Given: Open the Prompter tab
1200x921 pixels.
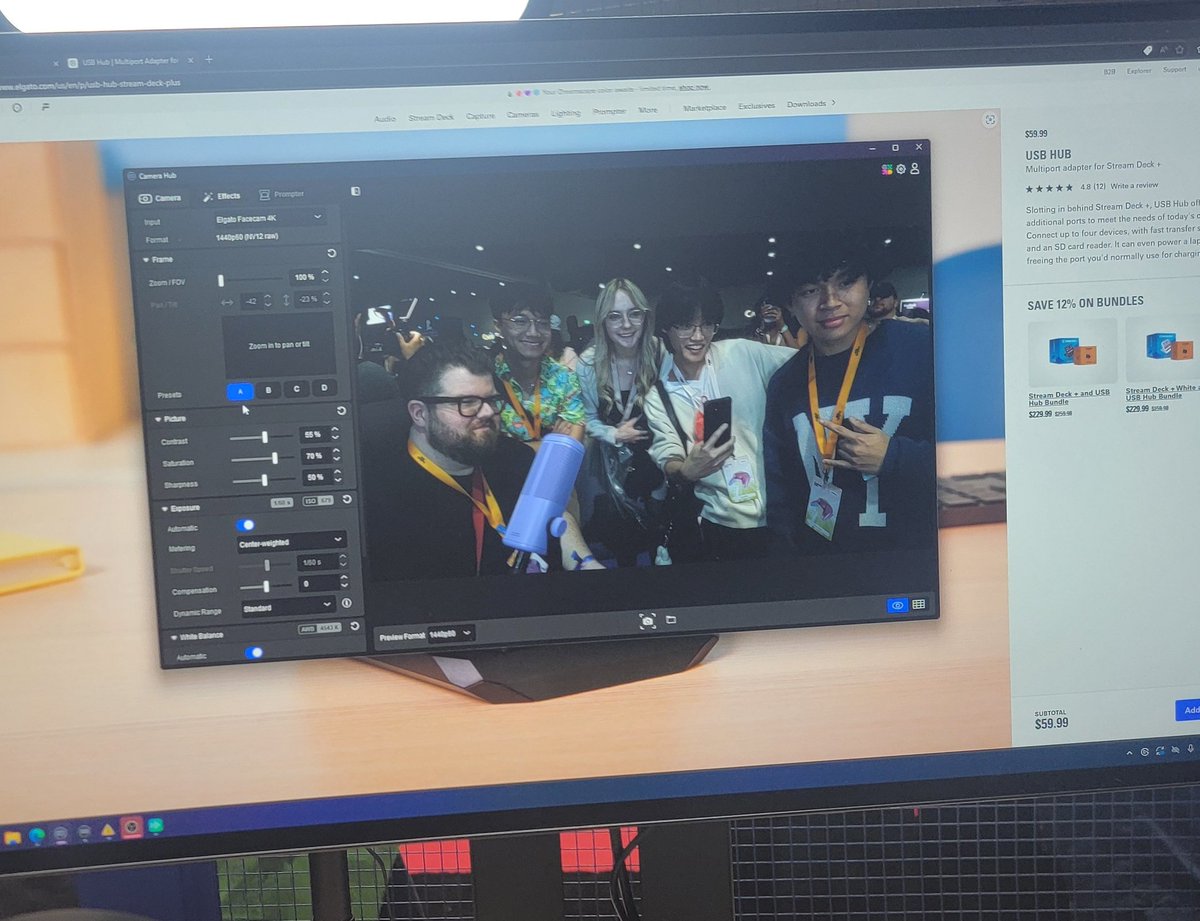Looking at the screenshot, I should click(x=282, y=194).
